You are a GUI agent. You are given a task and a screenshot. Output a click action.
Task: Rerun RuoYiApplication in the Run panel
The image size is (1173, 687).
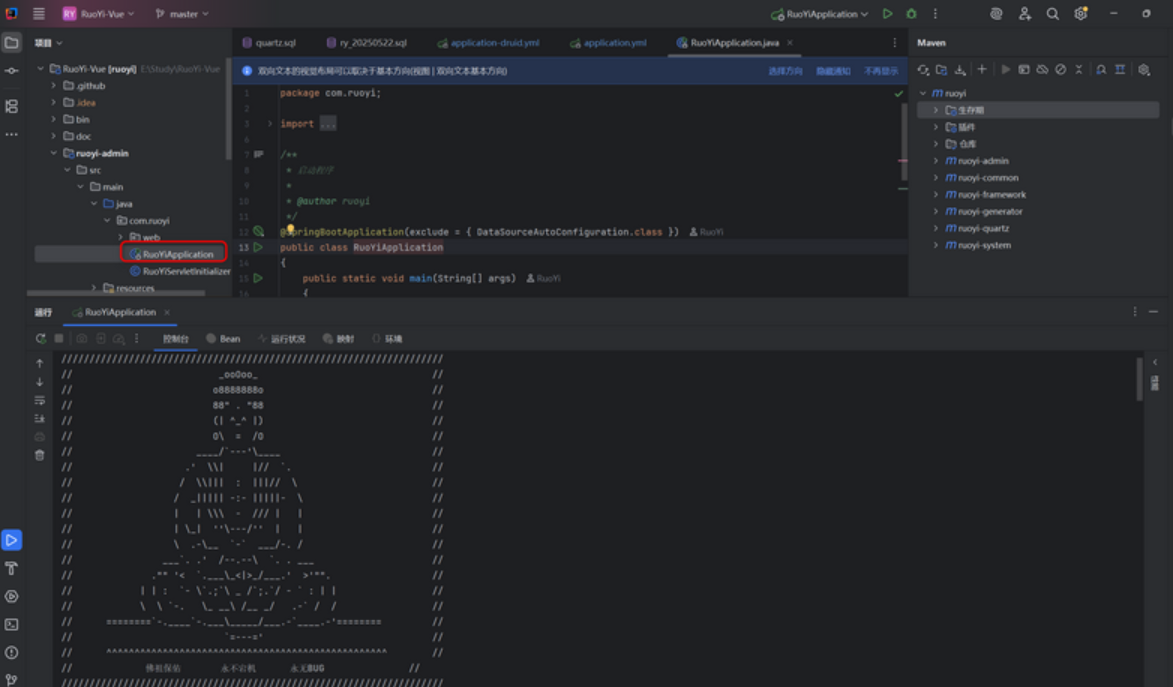(x=40, y=338)
